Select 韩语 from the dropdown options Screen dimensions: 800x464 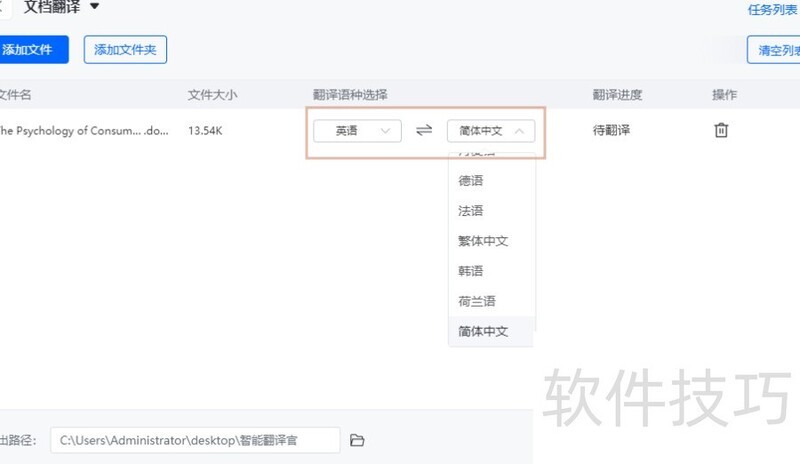(x=471, y=271)
